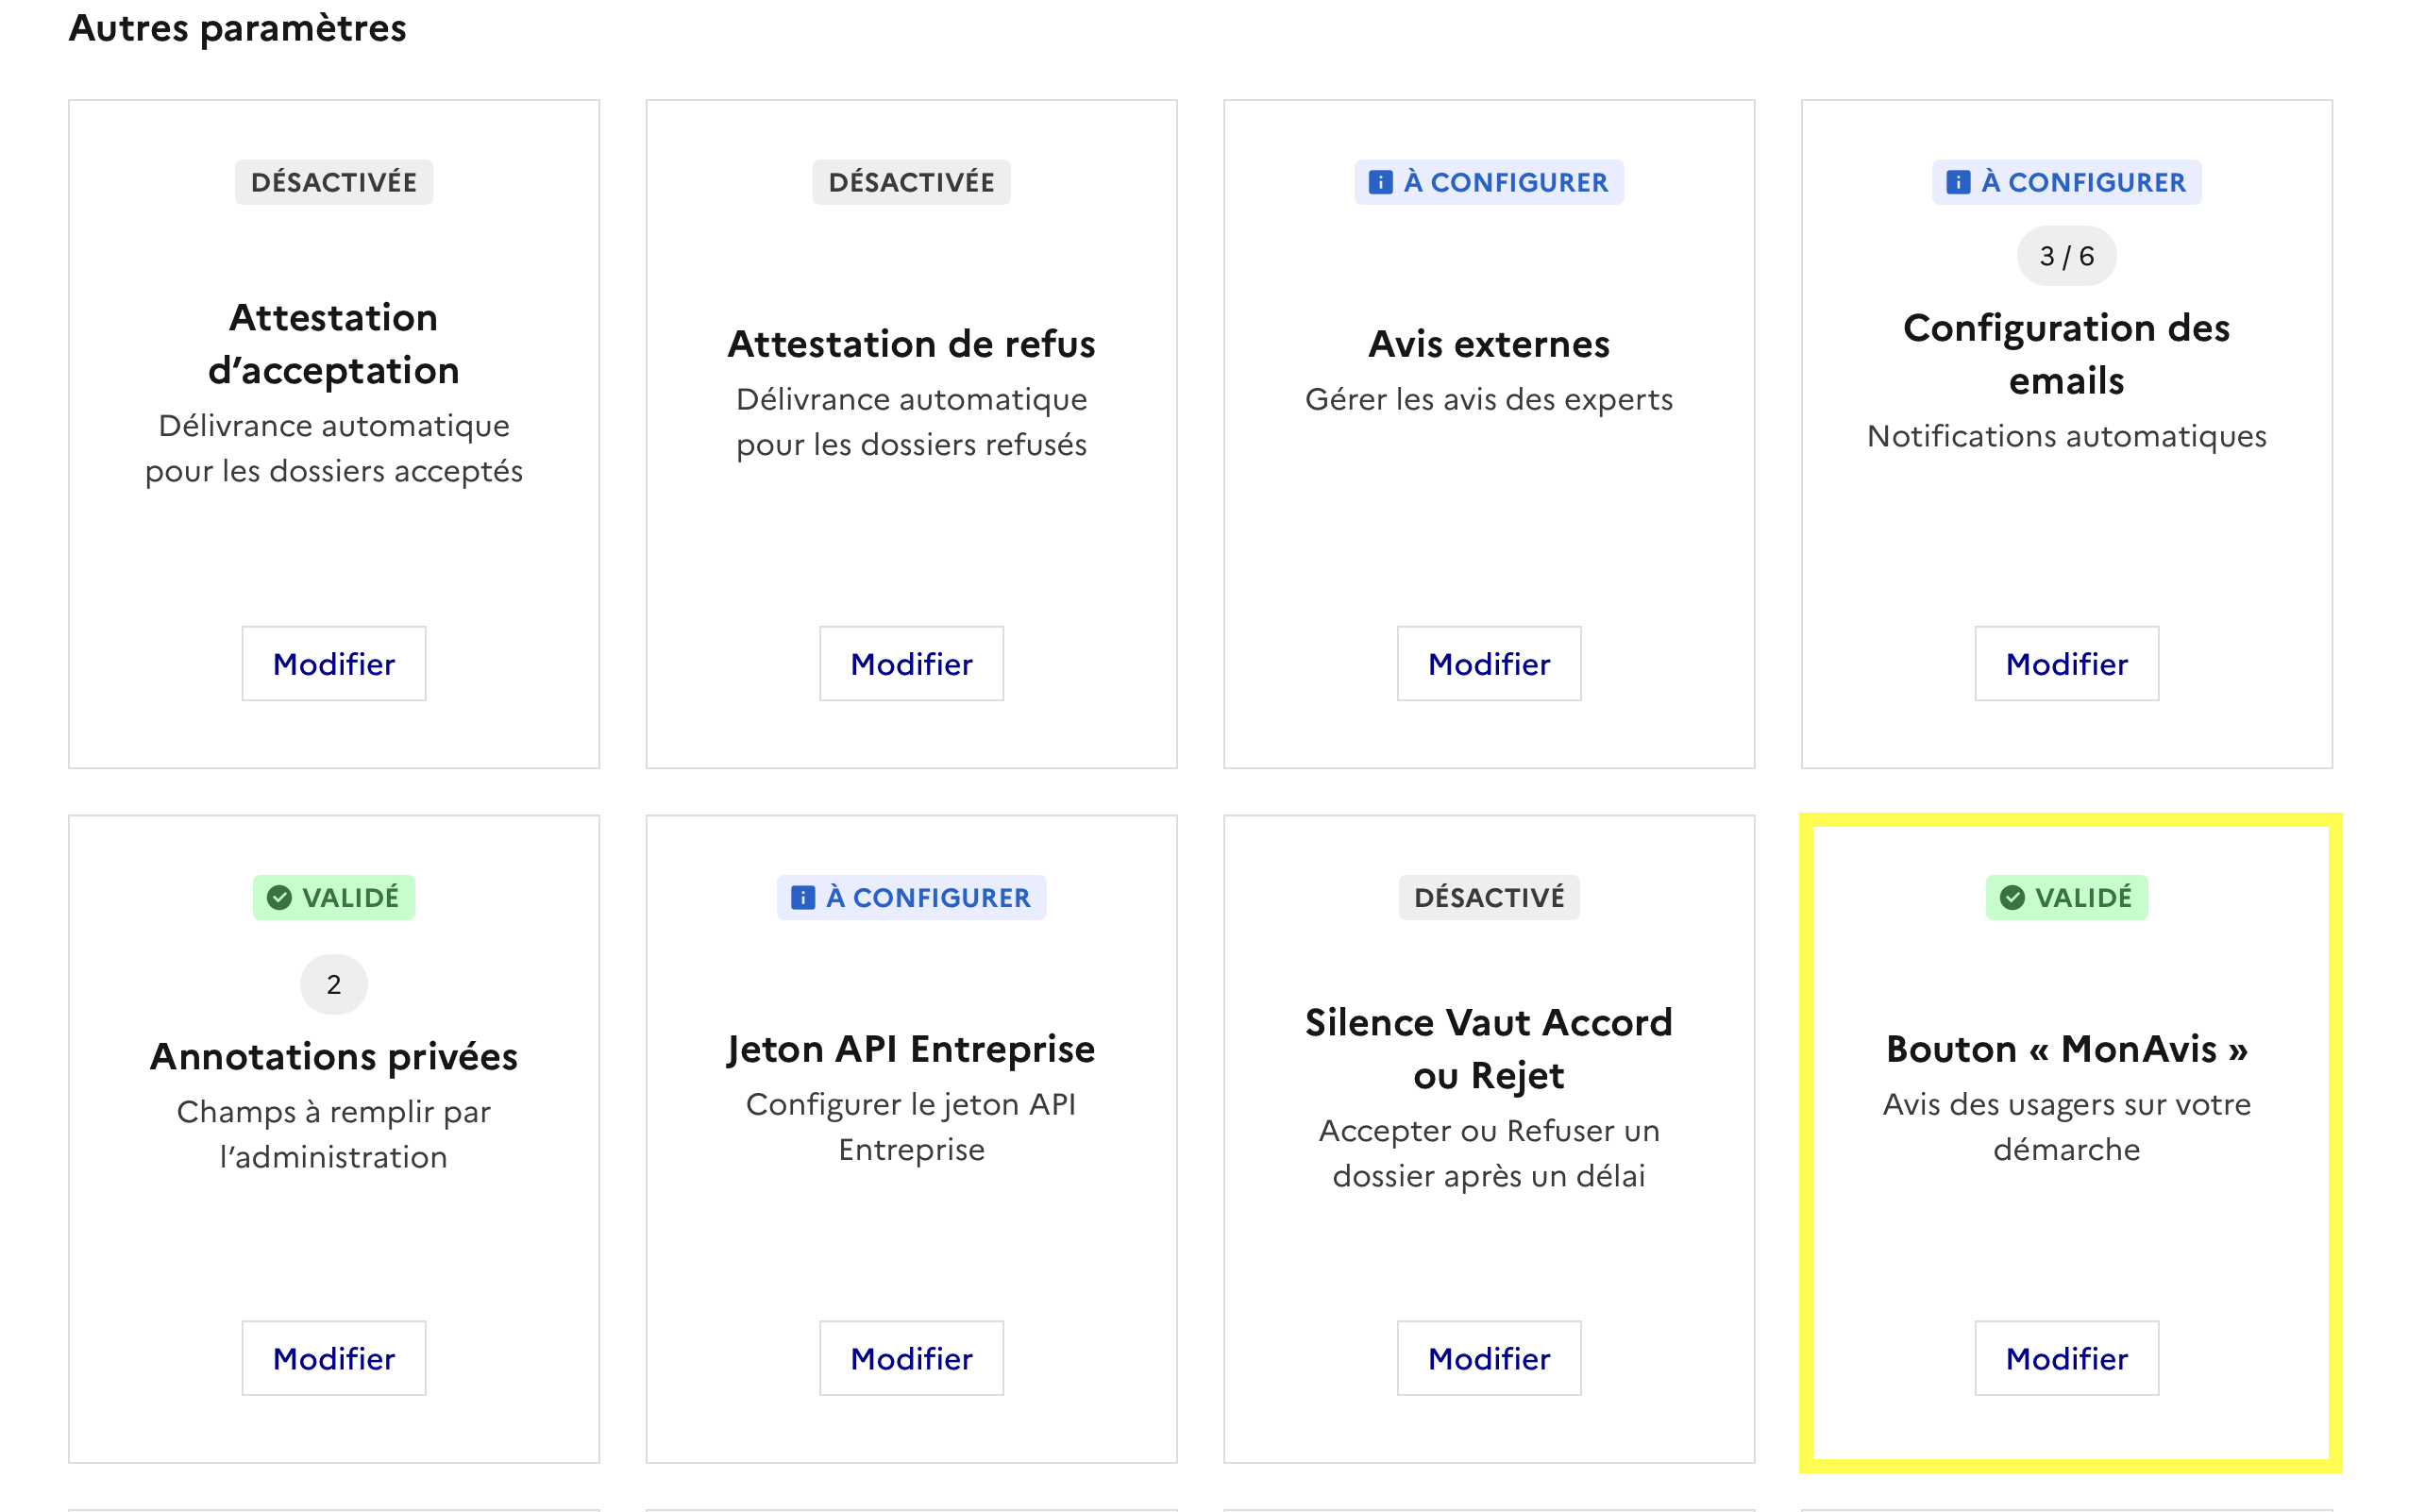Click the info icon on Configuration des emails badge
Image resolution: width=2425 pixels, height=1512 pixels.
point(1958,182)
